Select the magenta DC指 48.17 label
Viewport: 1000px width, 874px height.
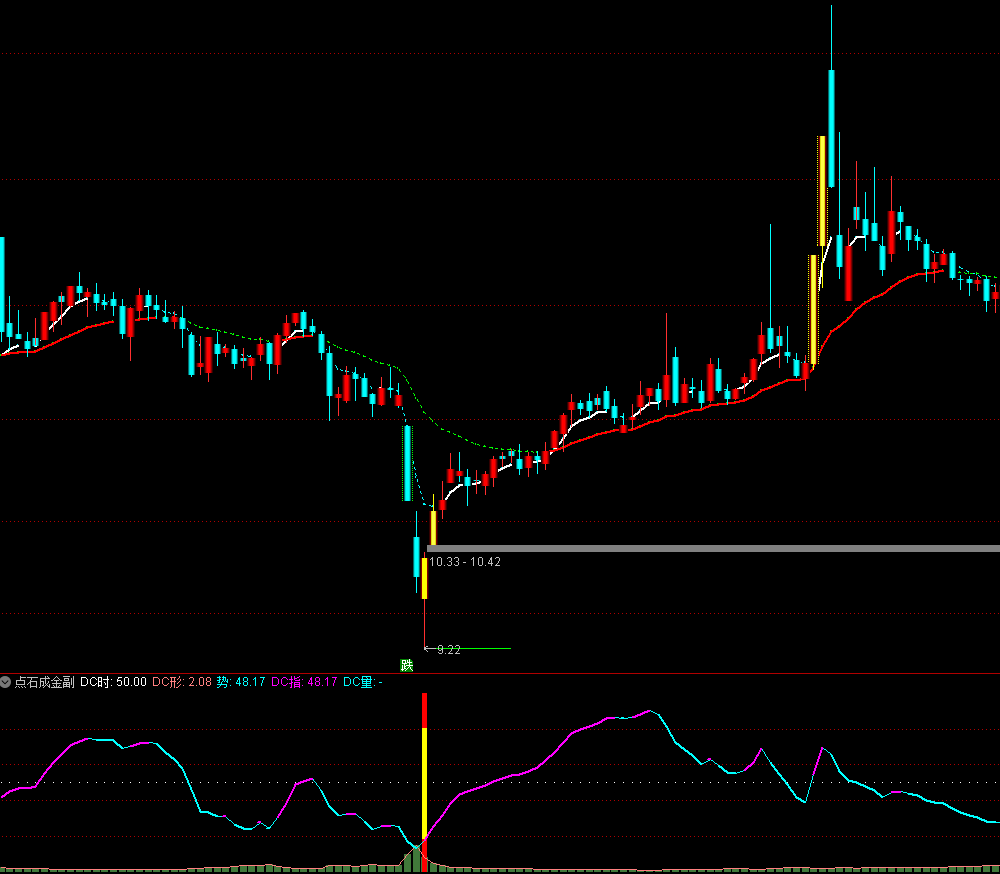click(304, 682)
